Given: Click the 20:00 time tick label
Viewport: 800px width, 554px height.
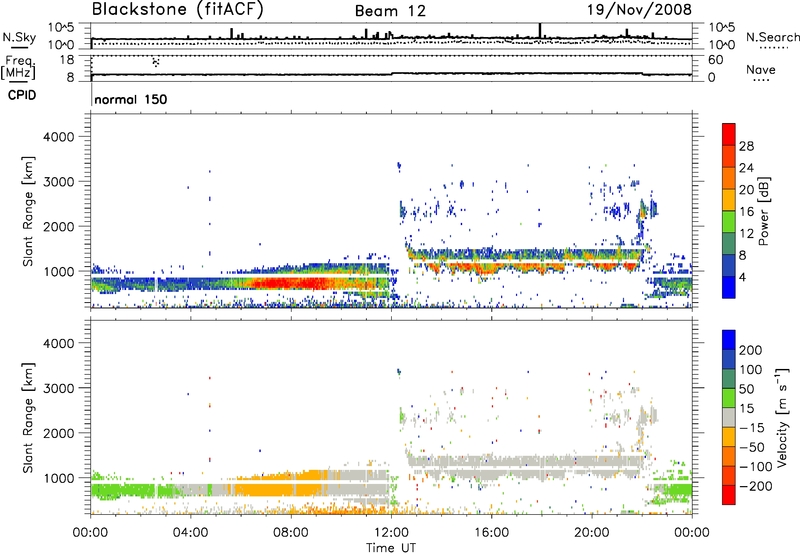Looking at the screenshot, I should 591,533.
